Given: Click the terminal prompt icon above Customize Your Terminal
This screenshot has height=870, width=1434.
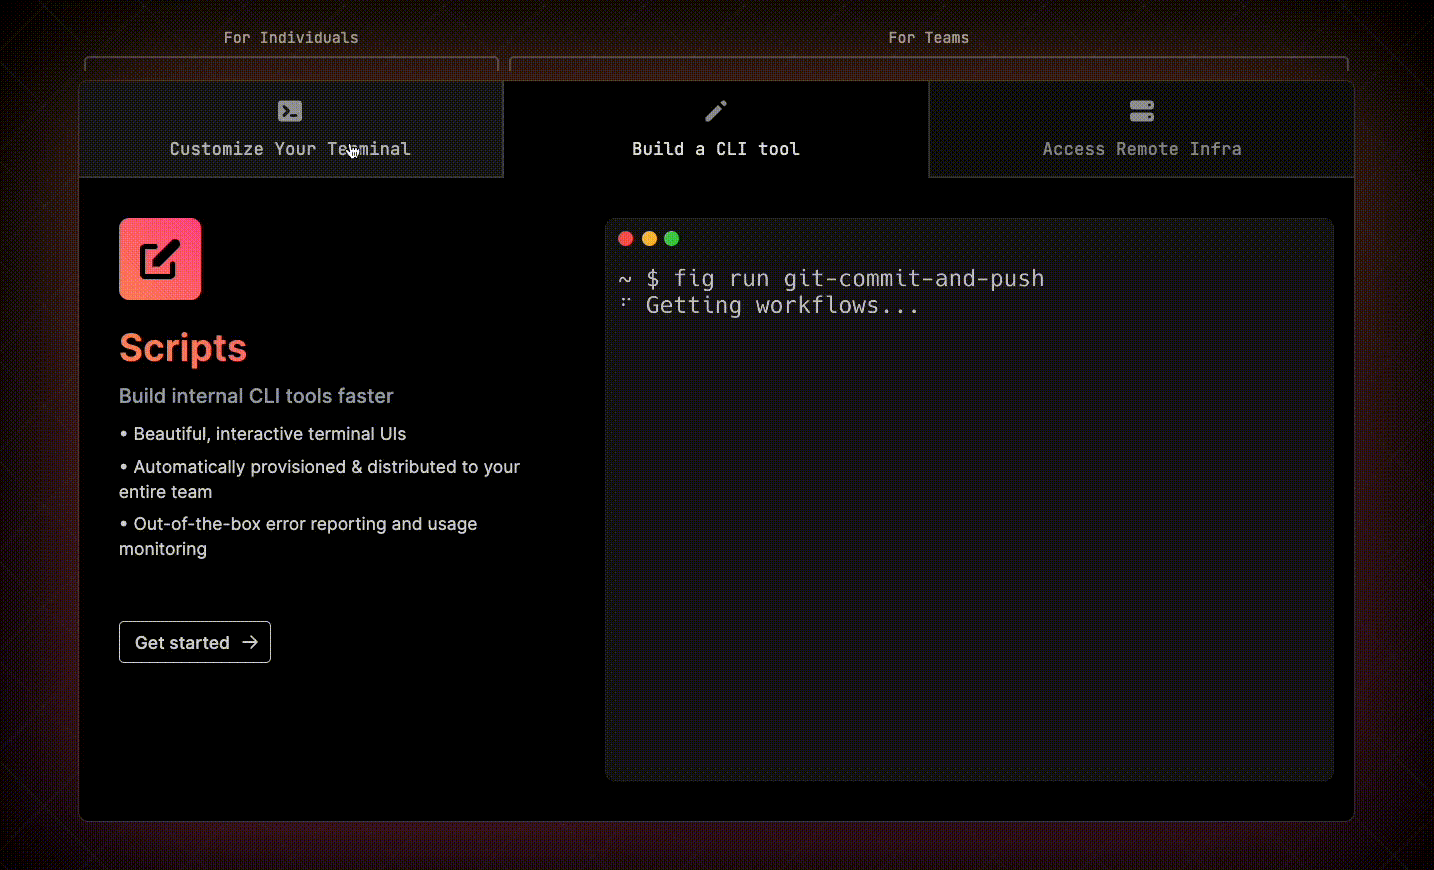Looking at the screenshot, I should [290, 111].
